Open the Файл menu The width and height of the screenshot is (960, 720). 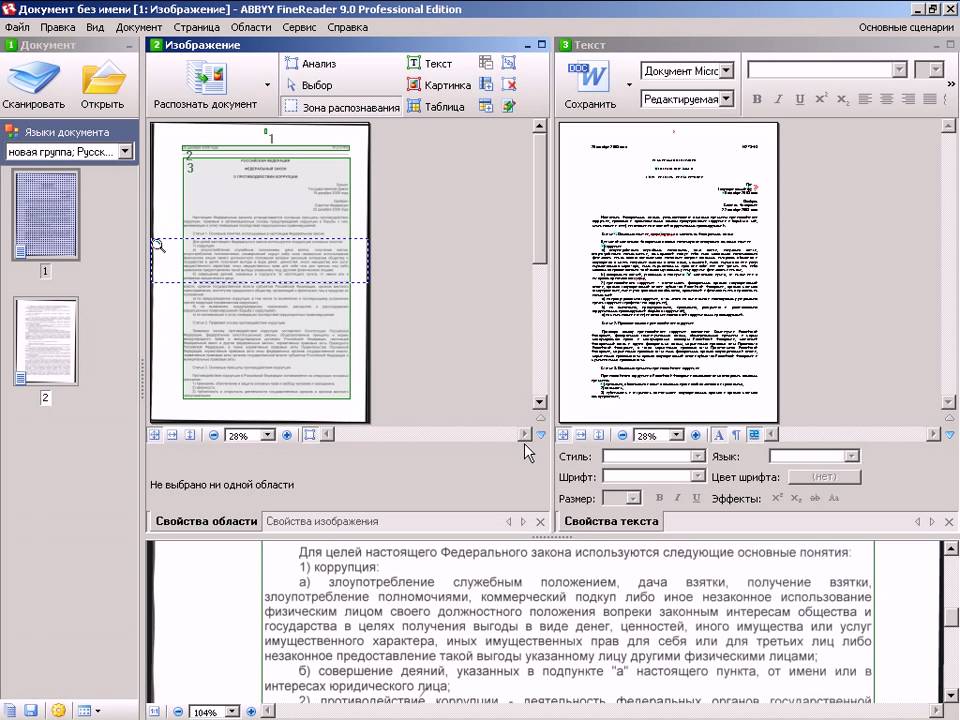(x=17, y=27)
